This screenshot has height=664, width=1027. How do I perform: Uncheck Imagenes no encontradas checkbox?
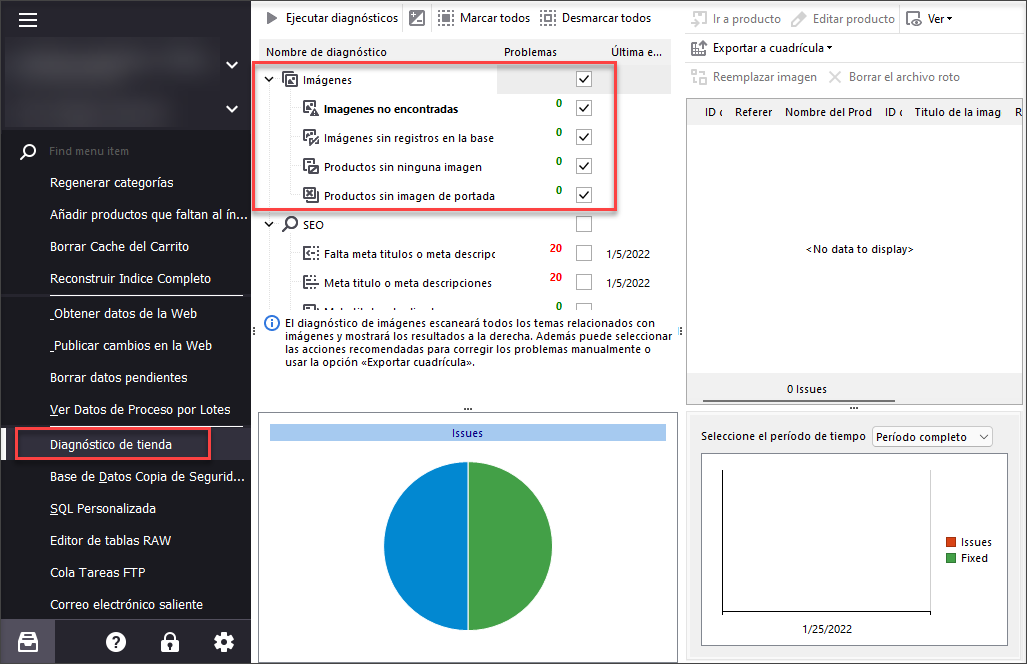[584, 108]
